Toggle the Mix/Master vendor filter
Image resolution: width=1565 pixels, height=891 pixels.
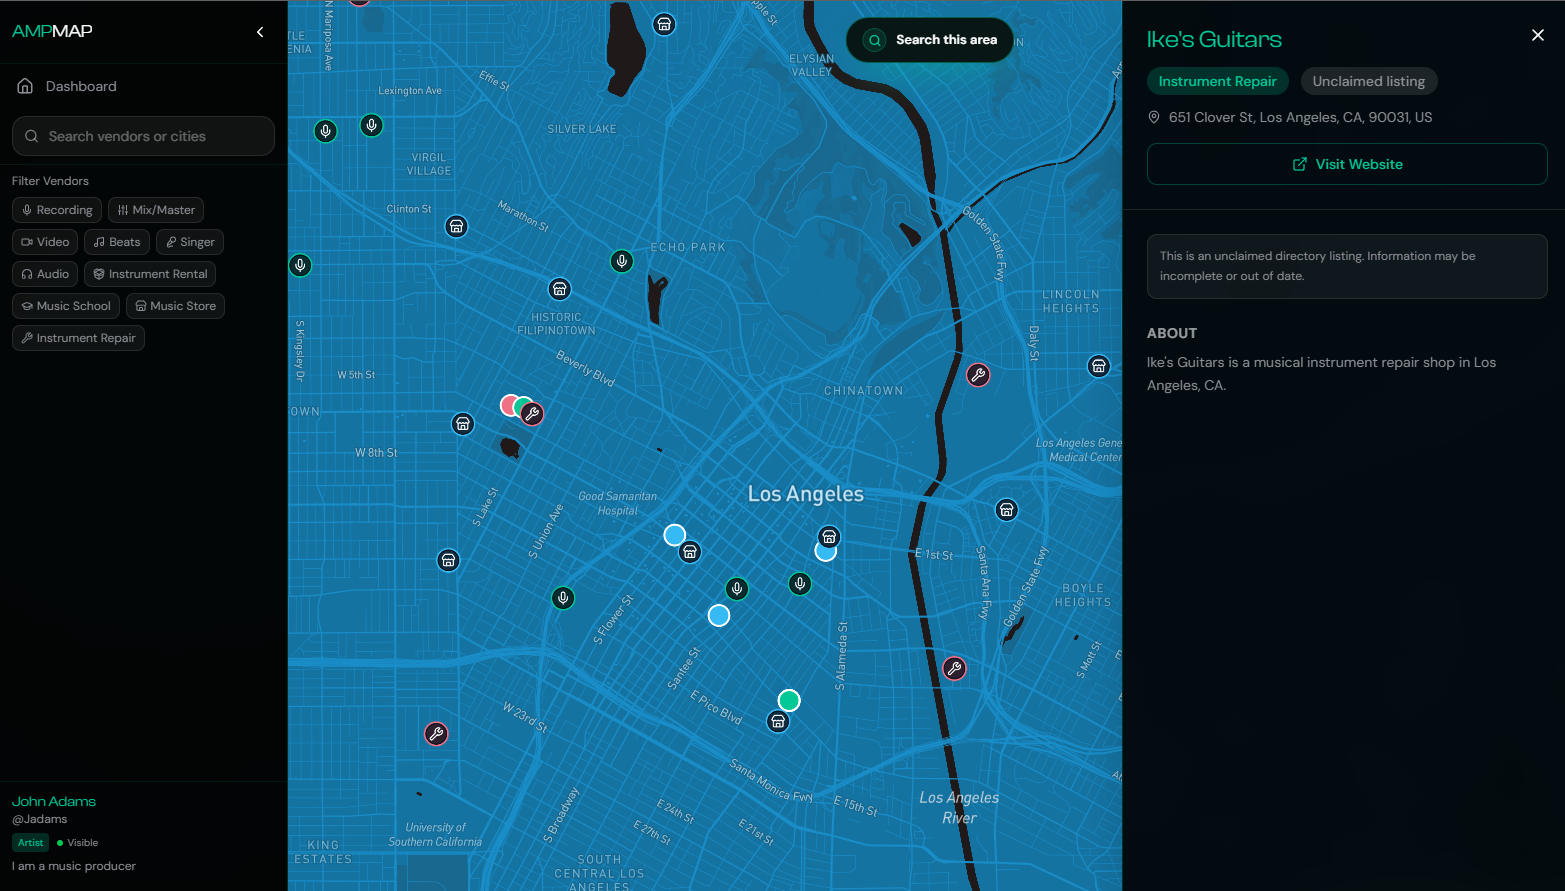[156, 210]
